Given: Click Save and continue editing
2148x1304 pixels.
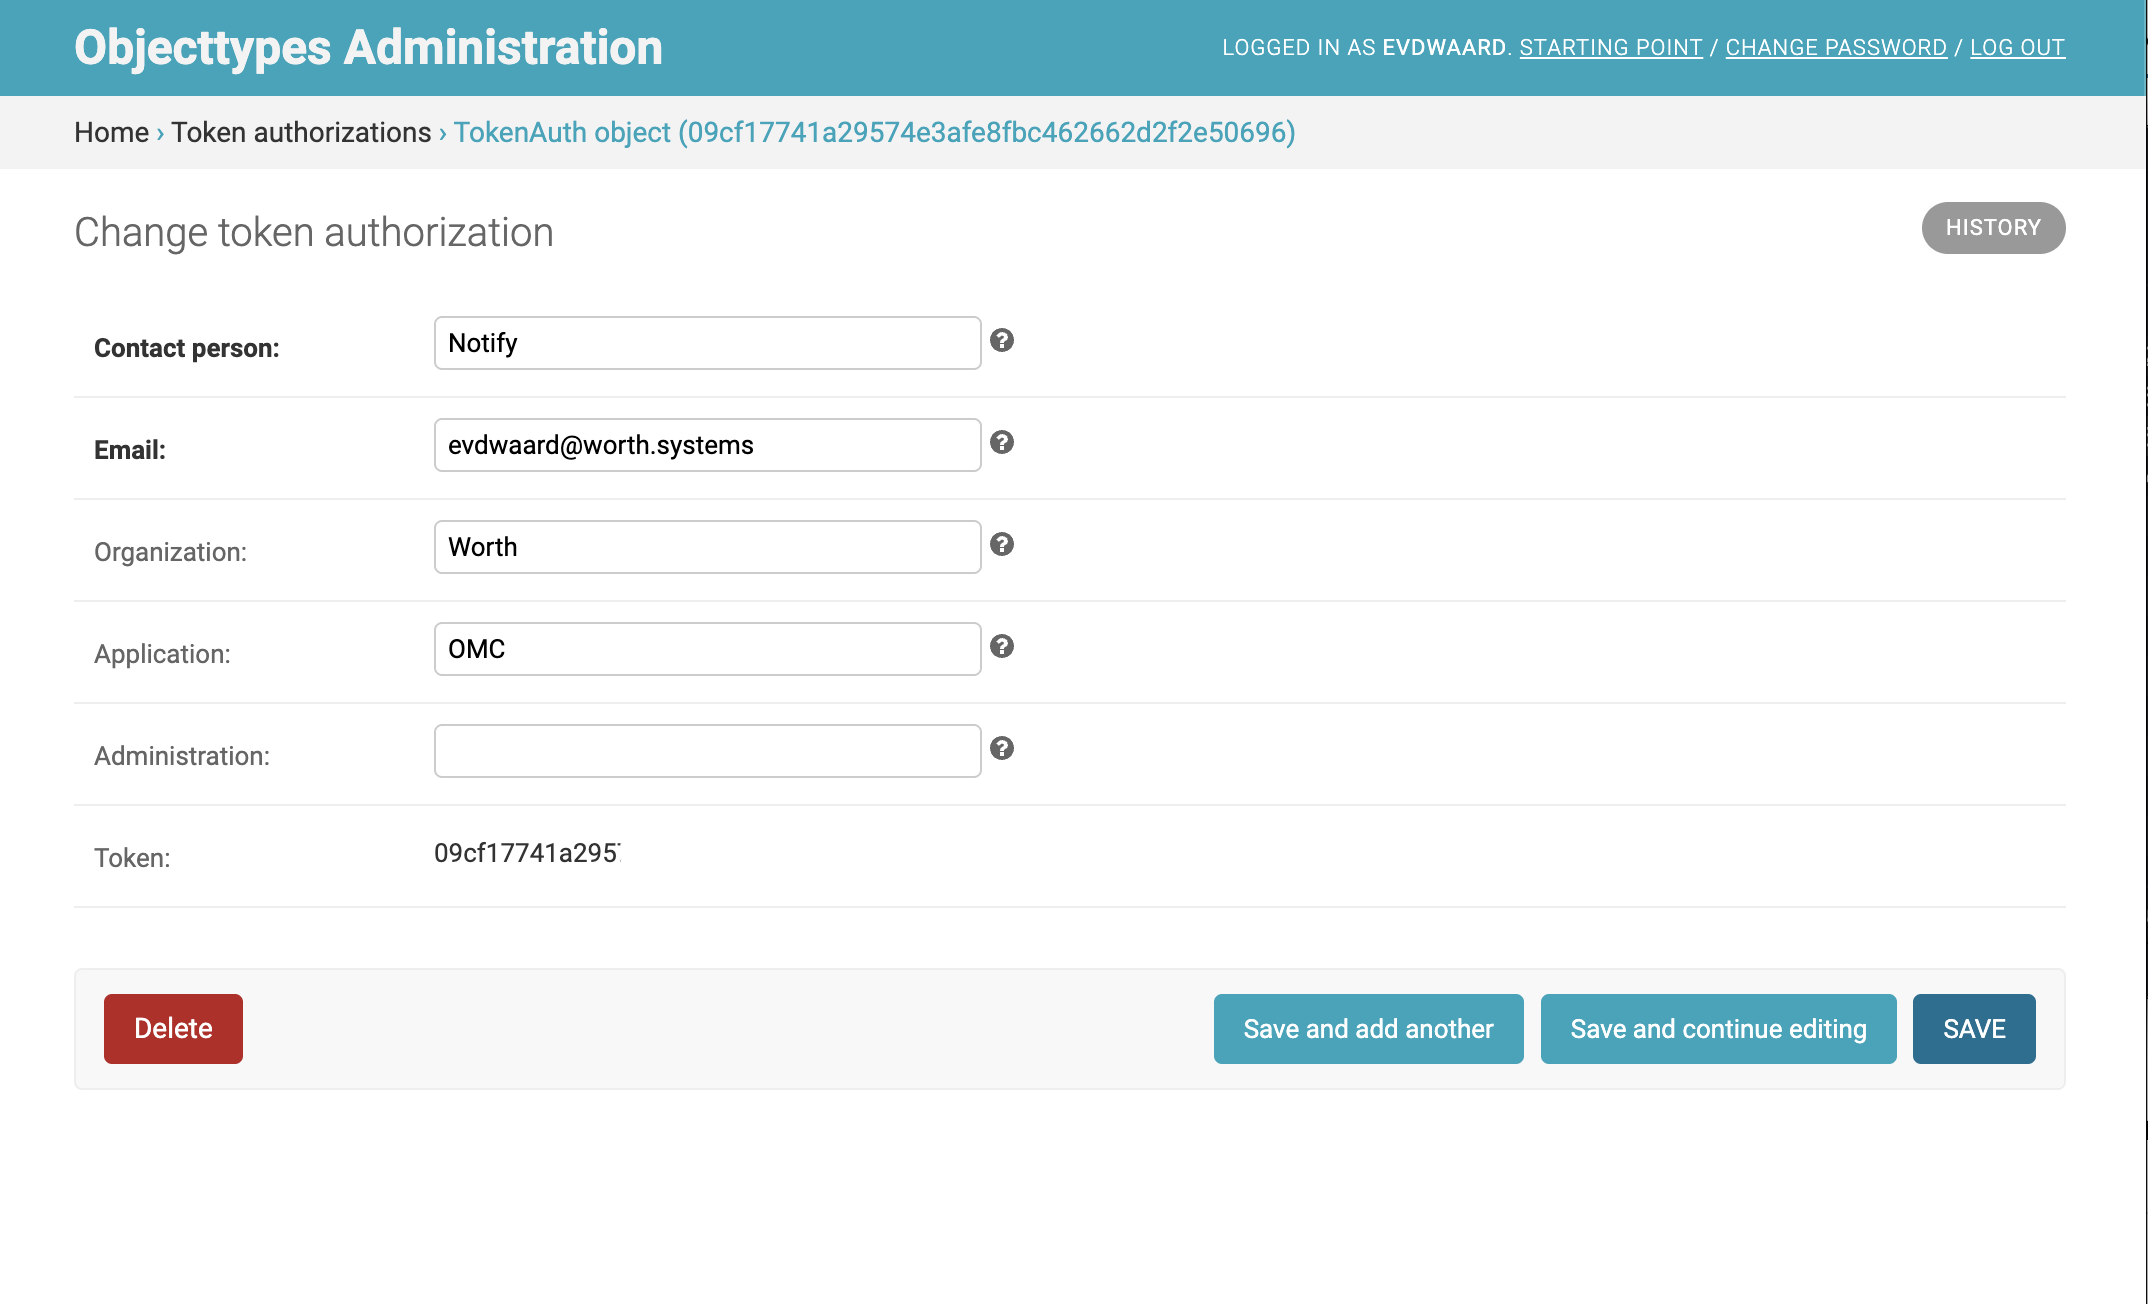Looking at the screenshot, I should [1717, 1029].
